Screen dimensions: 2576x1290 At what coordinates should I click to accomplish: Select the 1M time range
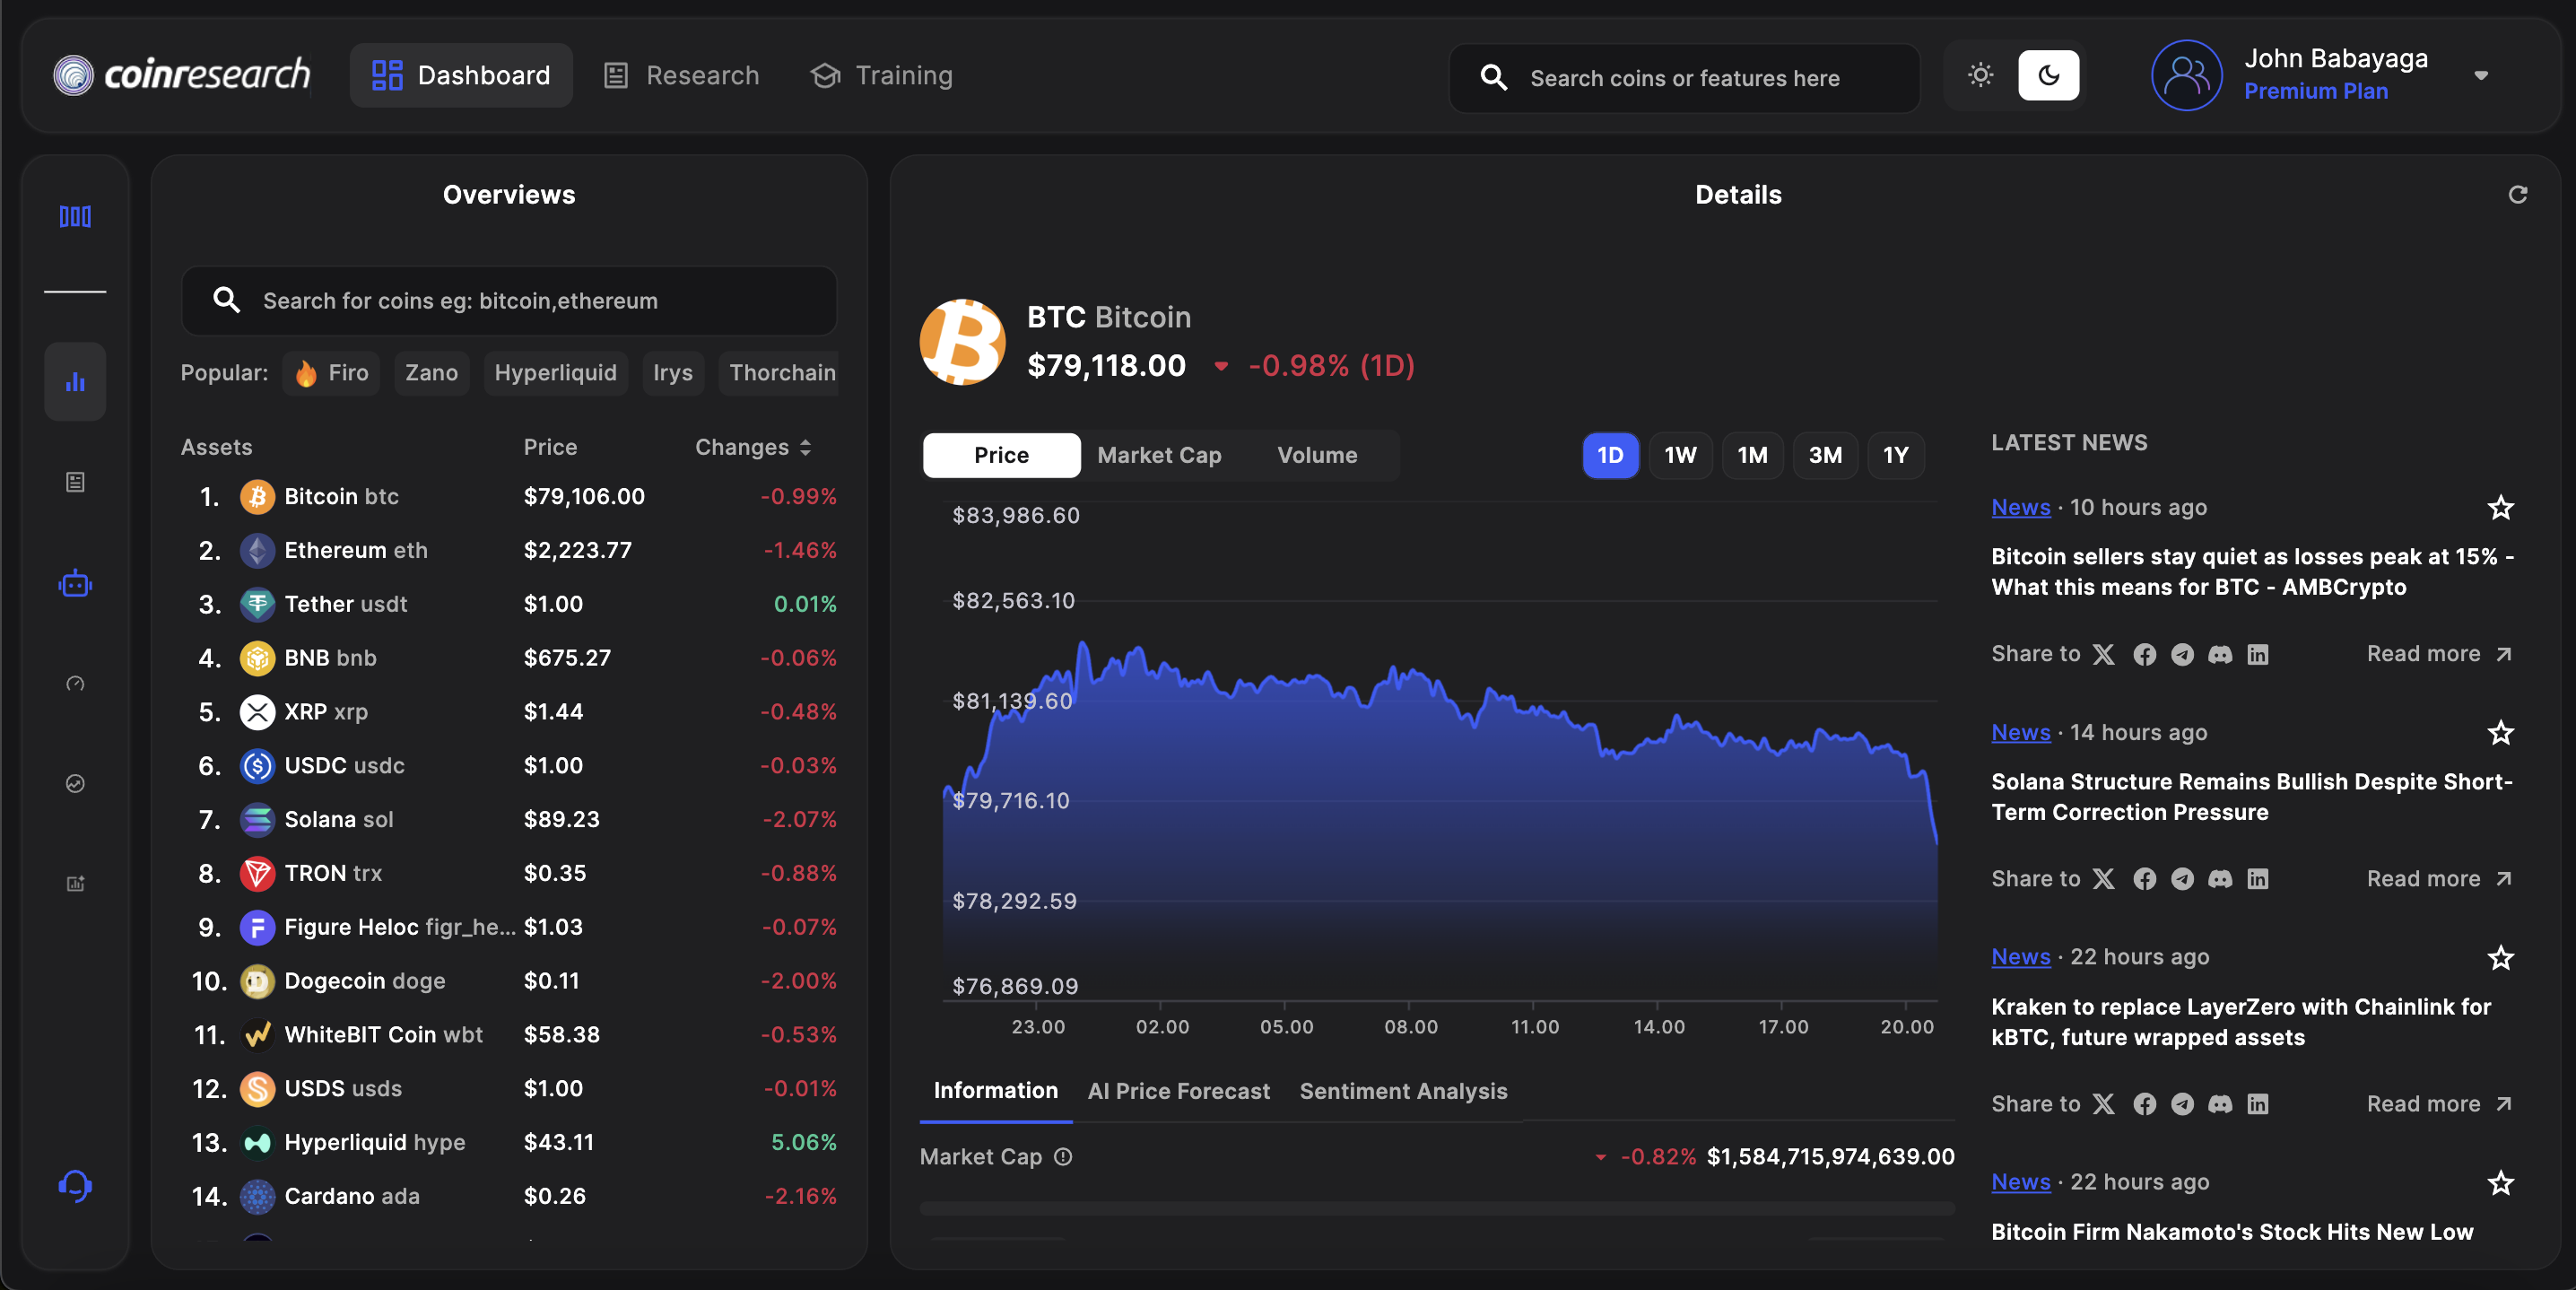point(1752,455)
